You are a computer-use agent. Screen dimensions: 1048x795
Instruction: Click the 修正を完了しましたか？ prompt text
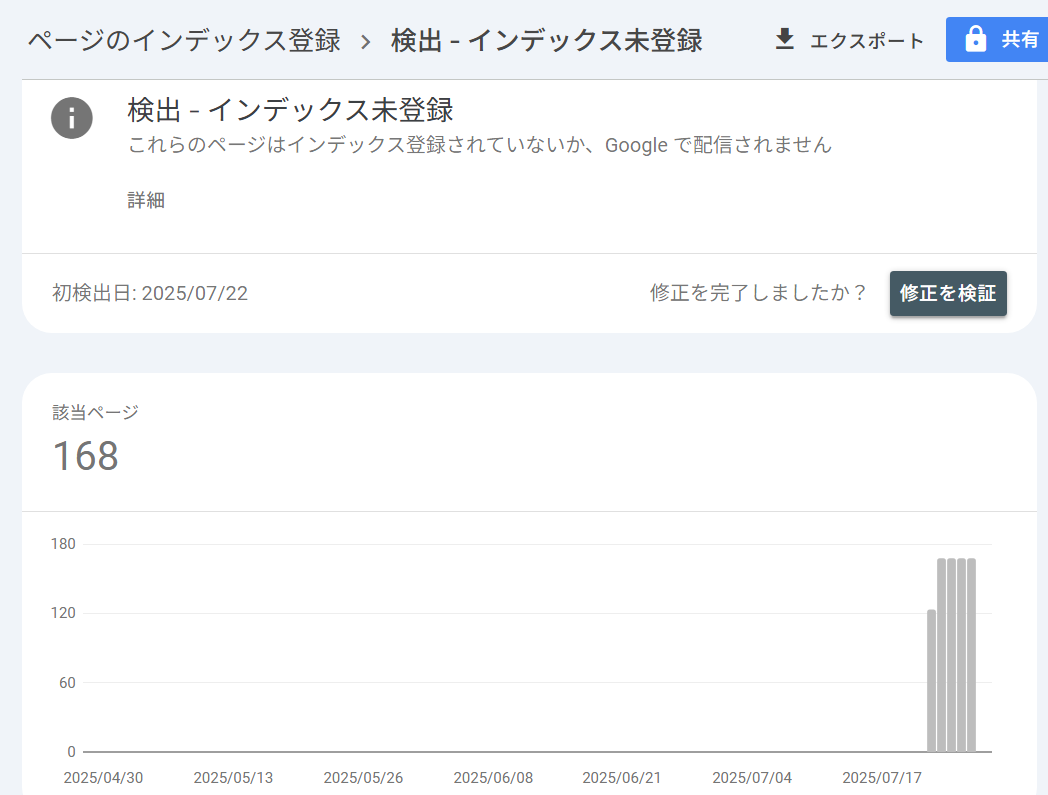758,293
